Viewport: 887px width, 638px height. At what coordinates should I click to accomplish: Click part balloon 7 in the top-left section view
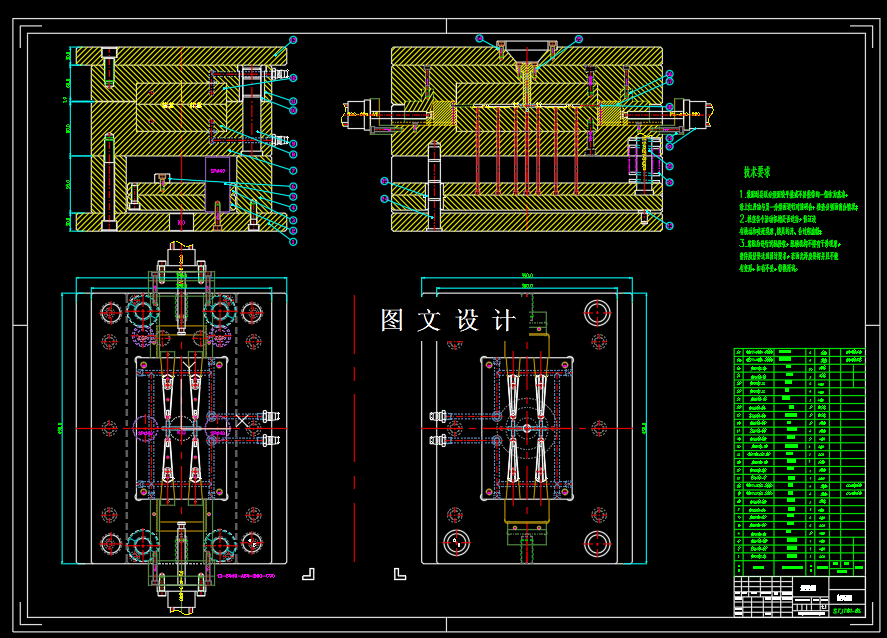[293, 170]
